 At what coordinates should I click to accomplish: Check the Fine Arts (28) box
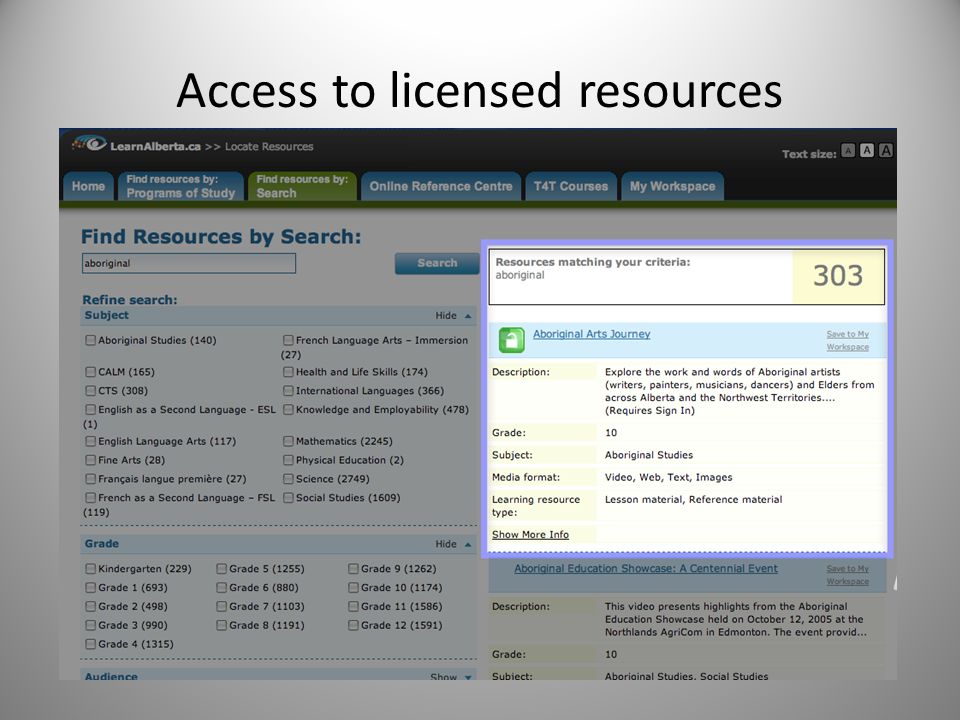(90, 460)
